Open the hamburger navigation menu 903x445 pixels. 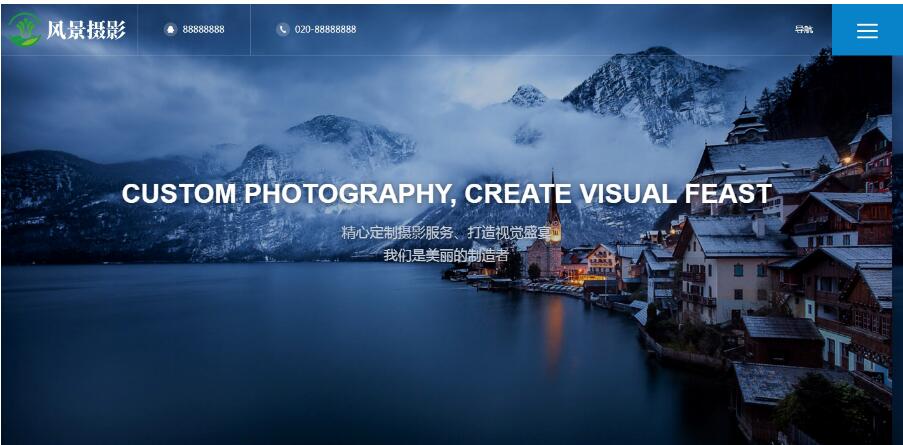pos(867,30)
